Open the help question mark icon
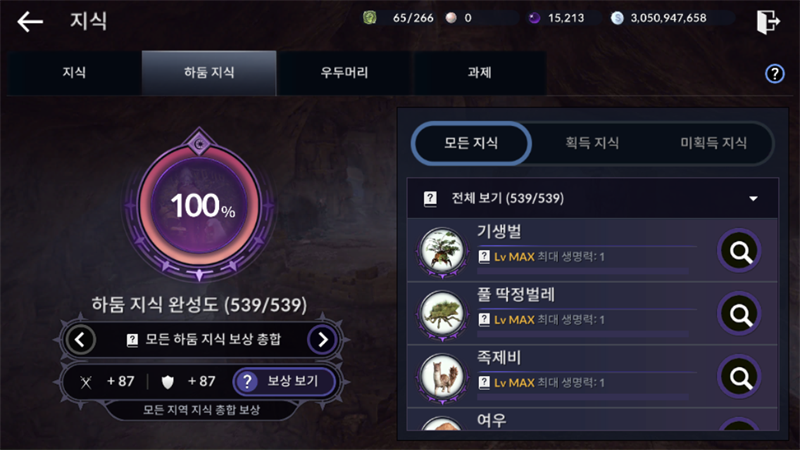 coord(774,74)
